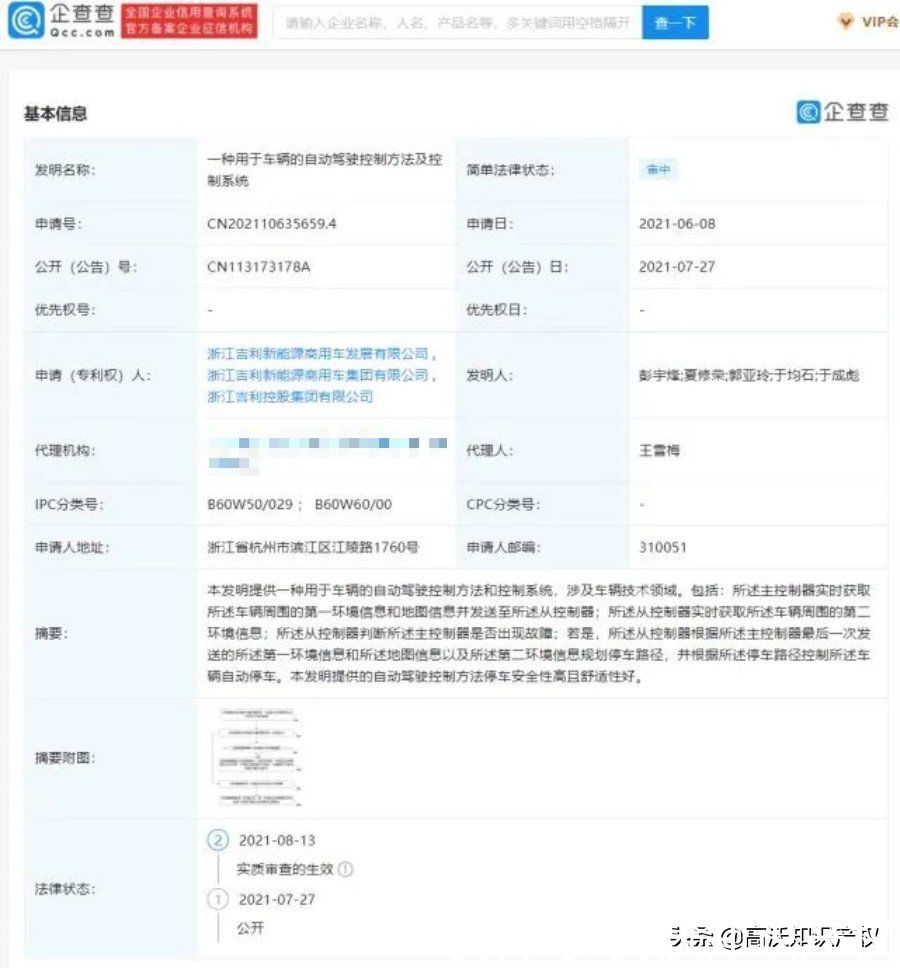
Task: Click the blurred agency name
Action: [x=327, y=453]
